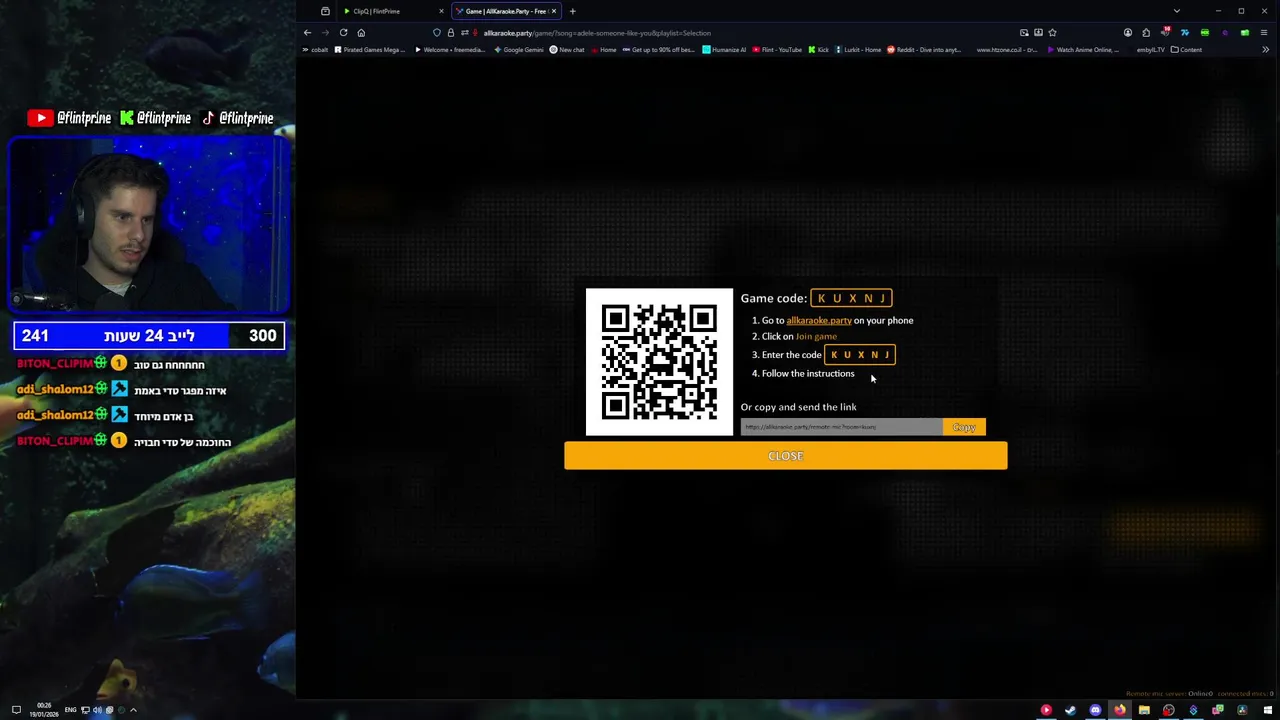Viewport: 1280px width, 720px height.
Task: Click the KUXNJ code in step 3
Action: pos(860,355)
